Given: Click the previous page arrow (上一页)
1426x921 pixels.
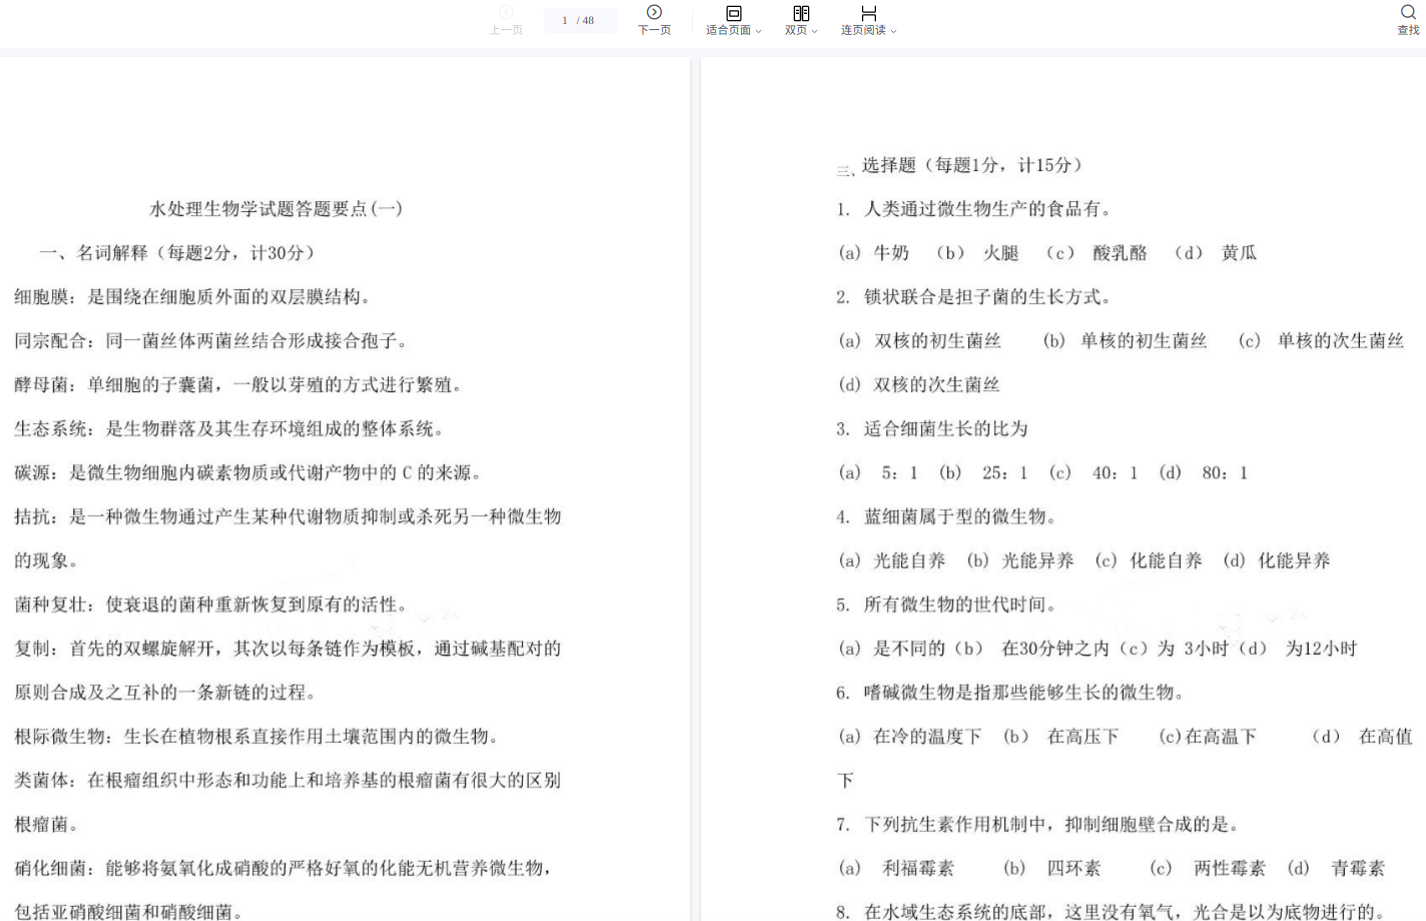Looking at the screenshot, I should [x=506, y=13].
